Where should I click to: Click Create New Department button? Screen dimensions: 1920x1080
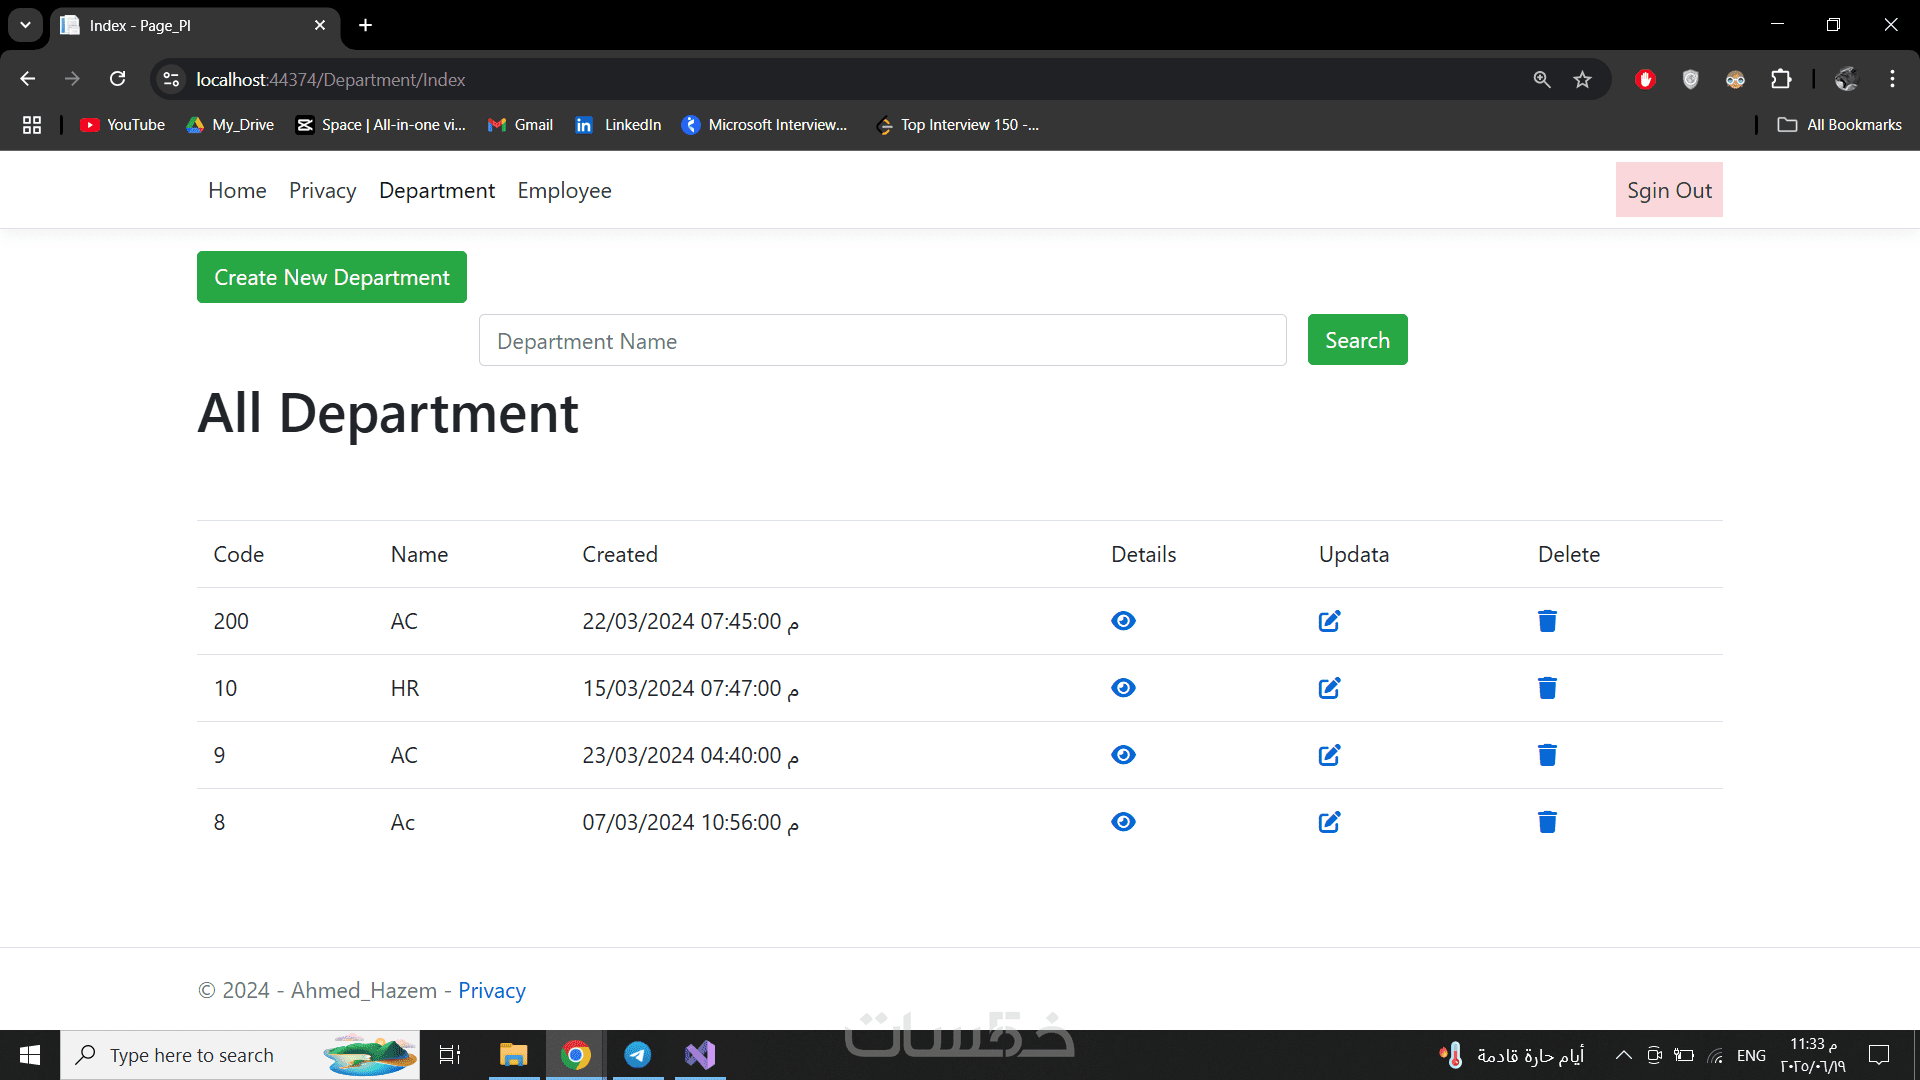[x=332, y=278]
